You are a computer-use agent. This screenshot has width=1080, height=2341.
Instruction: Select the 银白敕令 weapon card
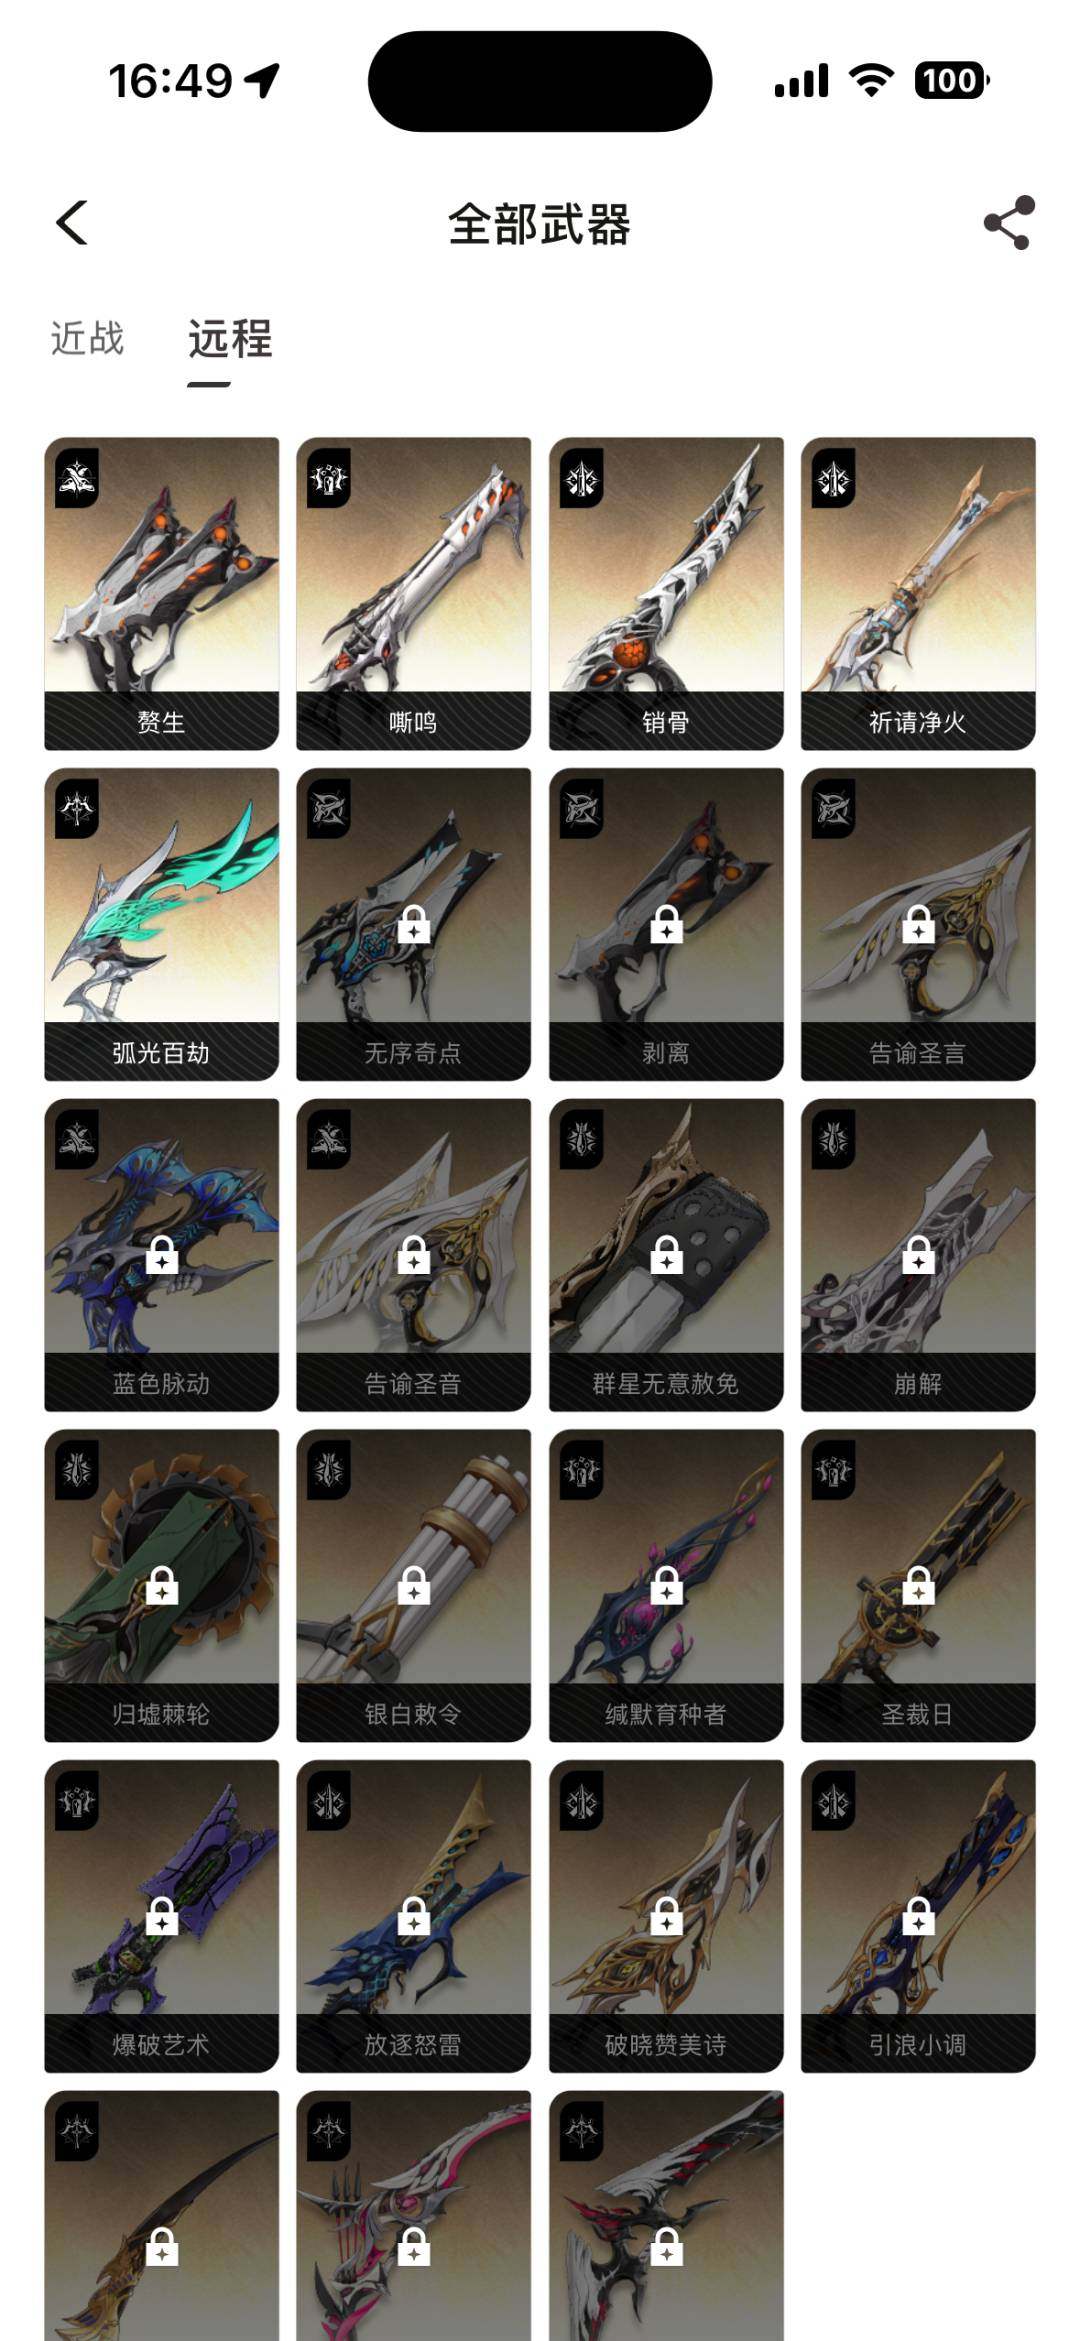tap(414, 1586)
